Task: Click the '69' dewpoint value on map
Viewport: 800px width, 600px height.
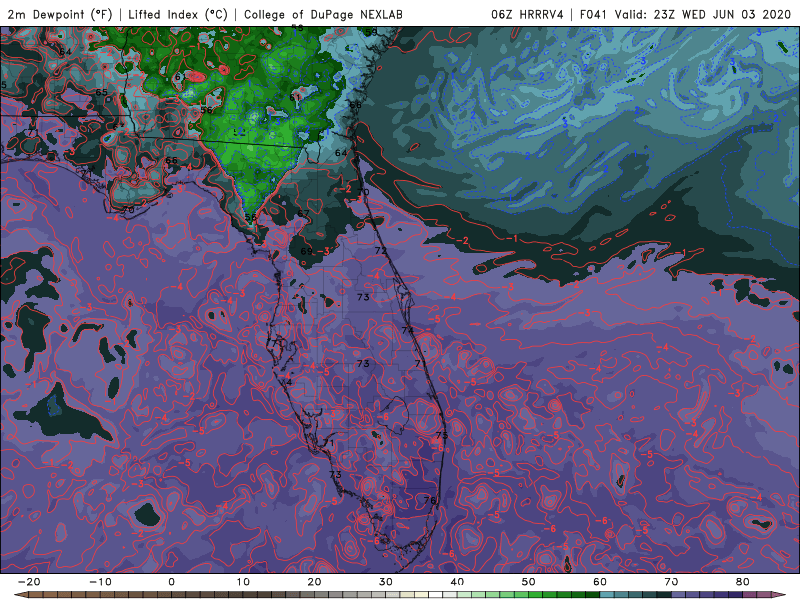Action: coord(306,251)
